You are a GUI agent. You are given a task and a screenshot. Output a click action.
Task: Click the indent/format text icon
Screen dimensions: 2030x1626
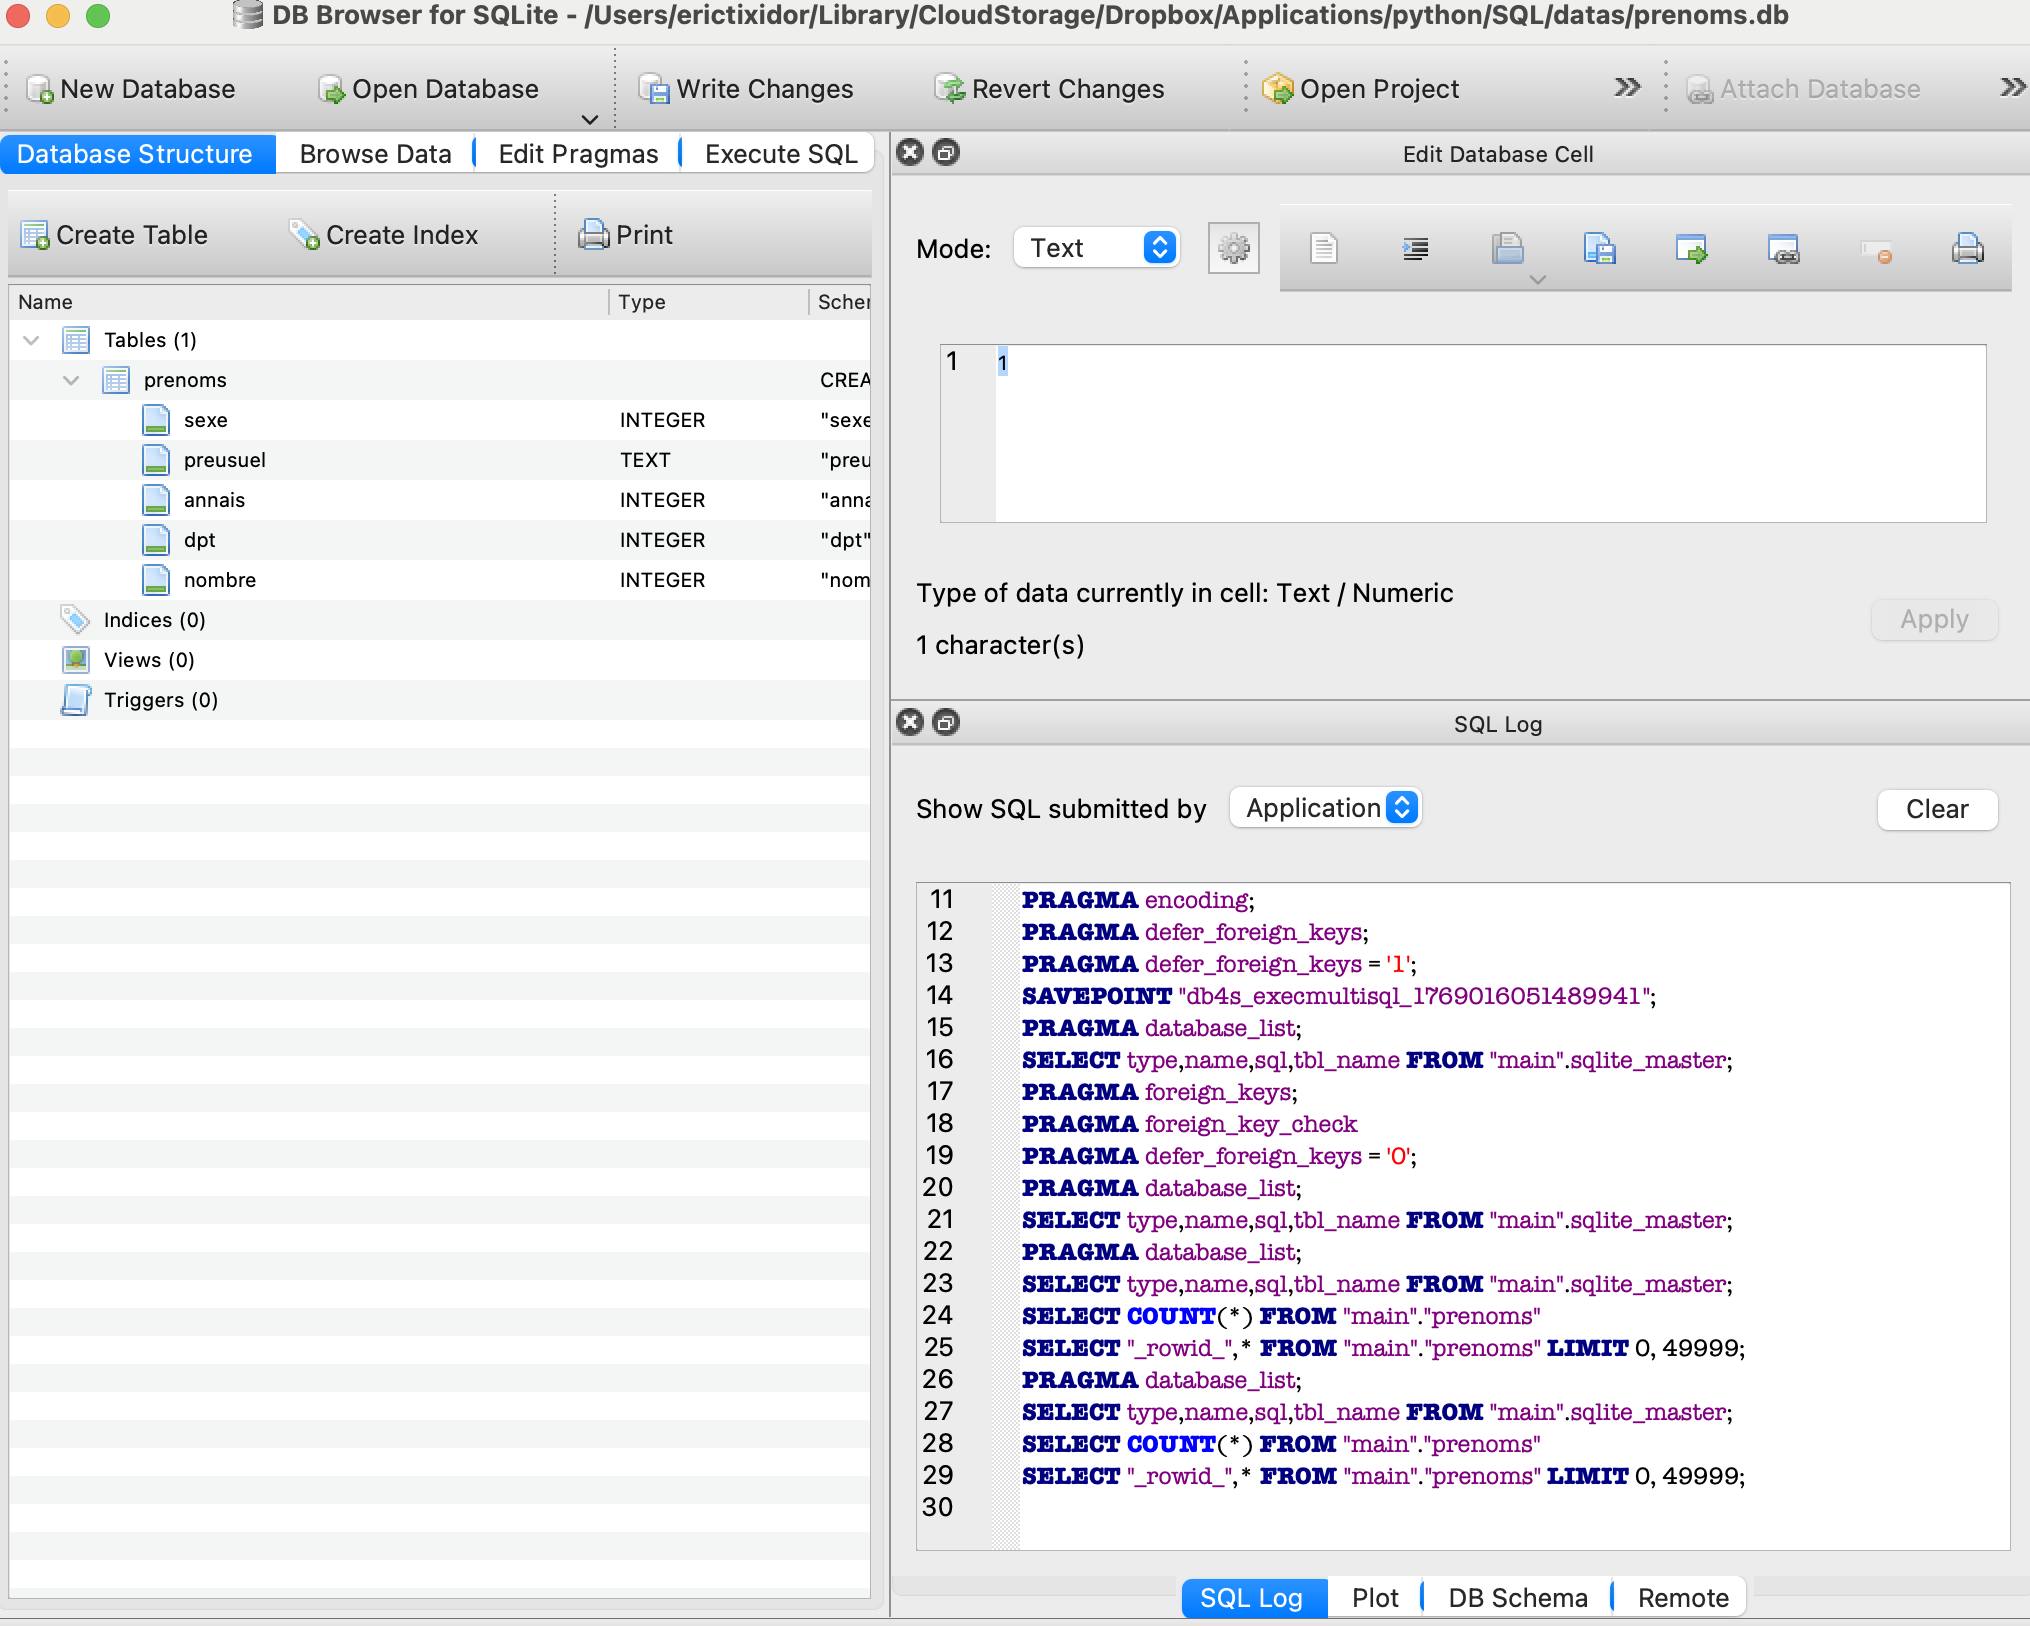[x=1415, y=248]
